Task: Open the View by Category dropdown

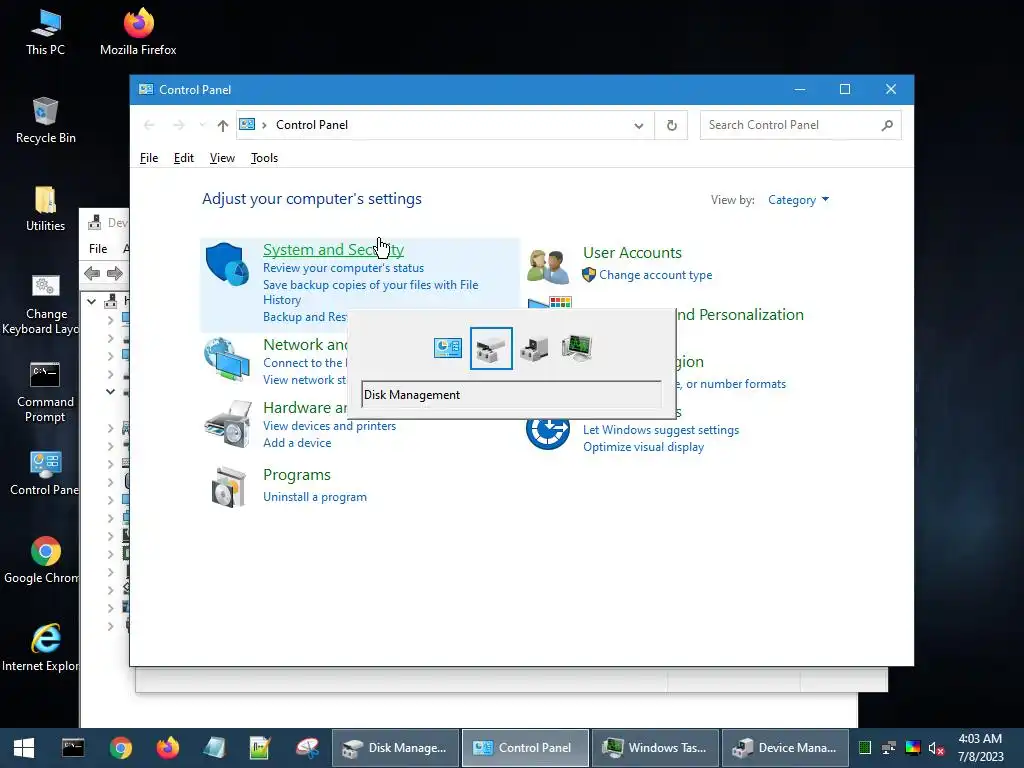Action: 798,200
